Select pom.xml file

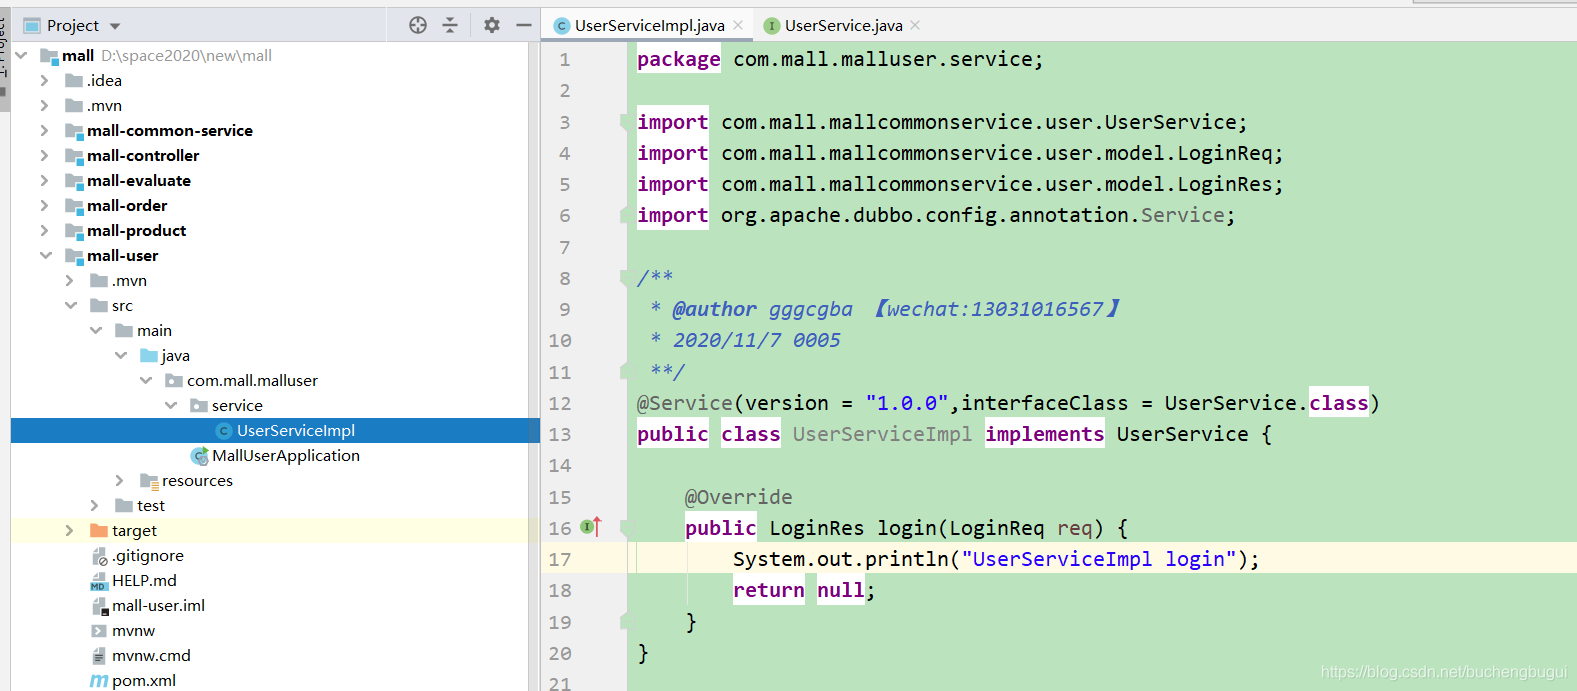click(143, 680)
